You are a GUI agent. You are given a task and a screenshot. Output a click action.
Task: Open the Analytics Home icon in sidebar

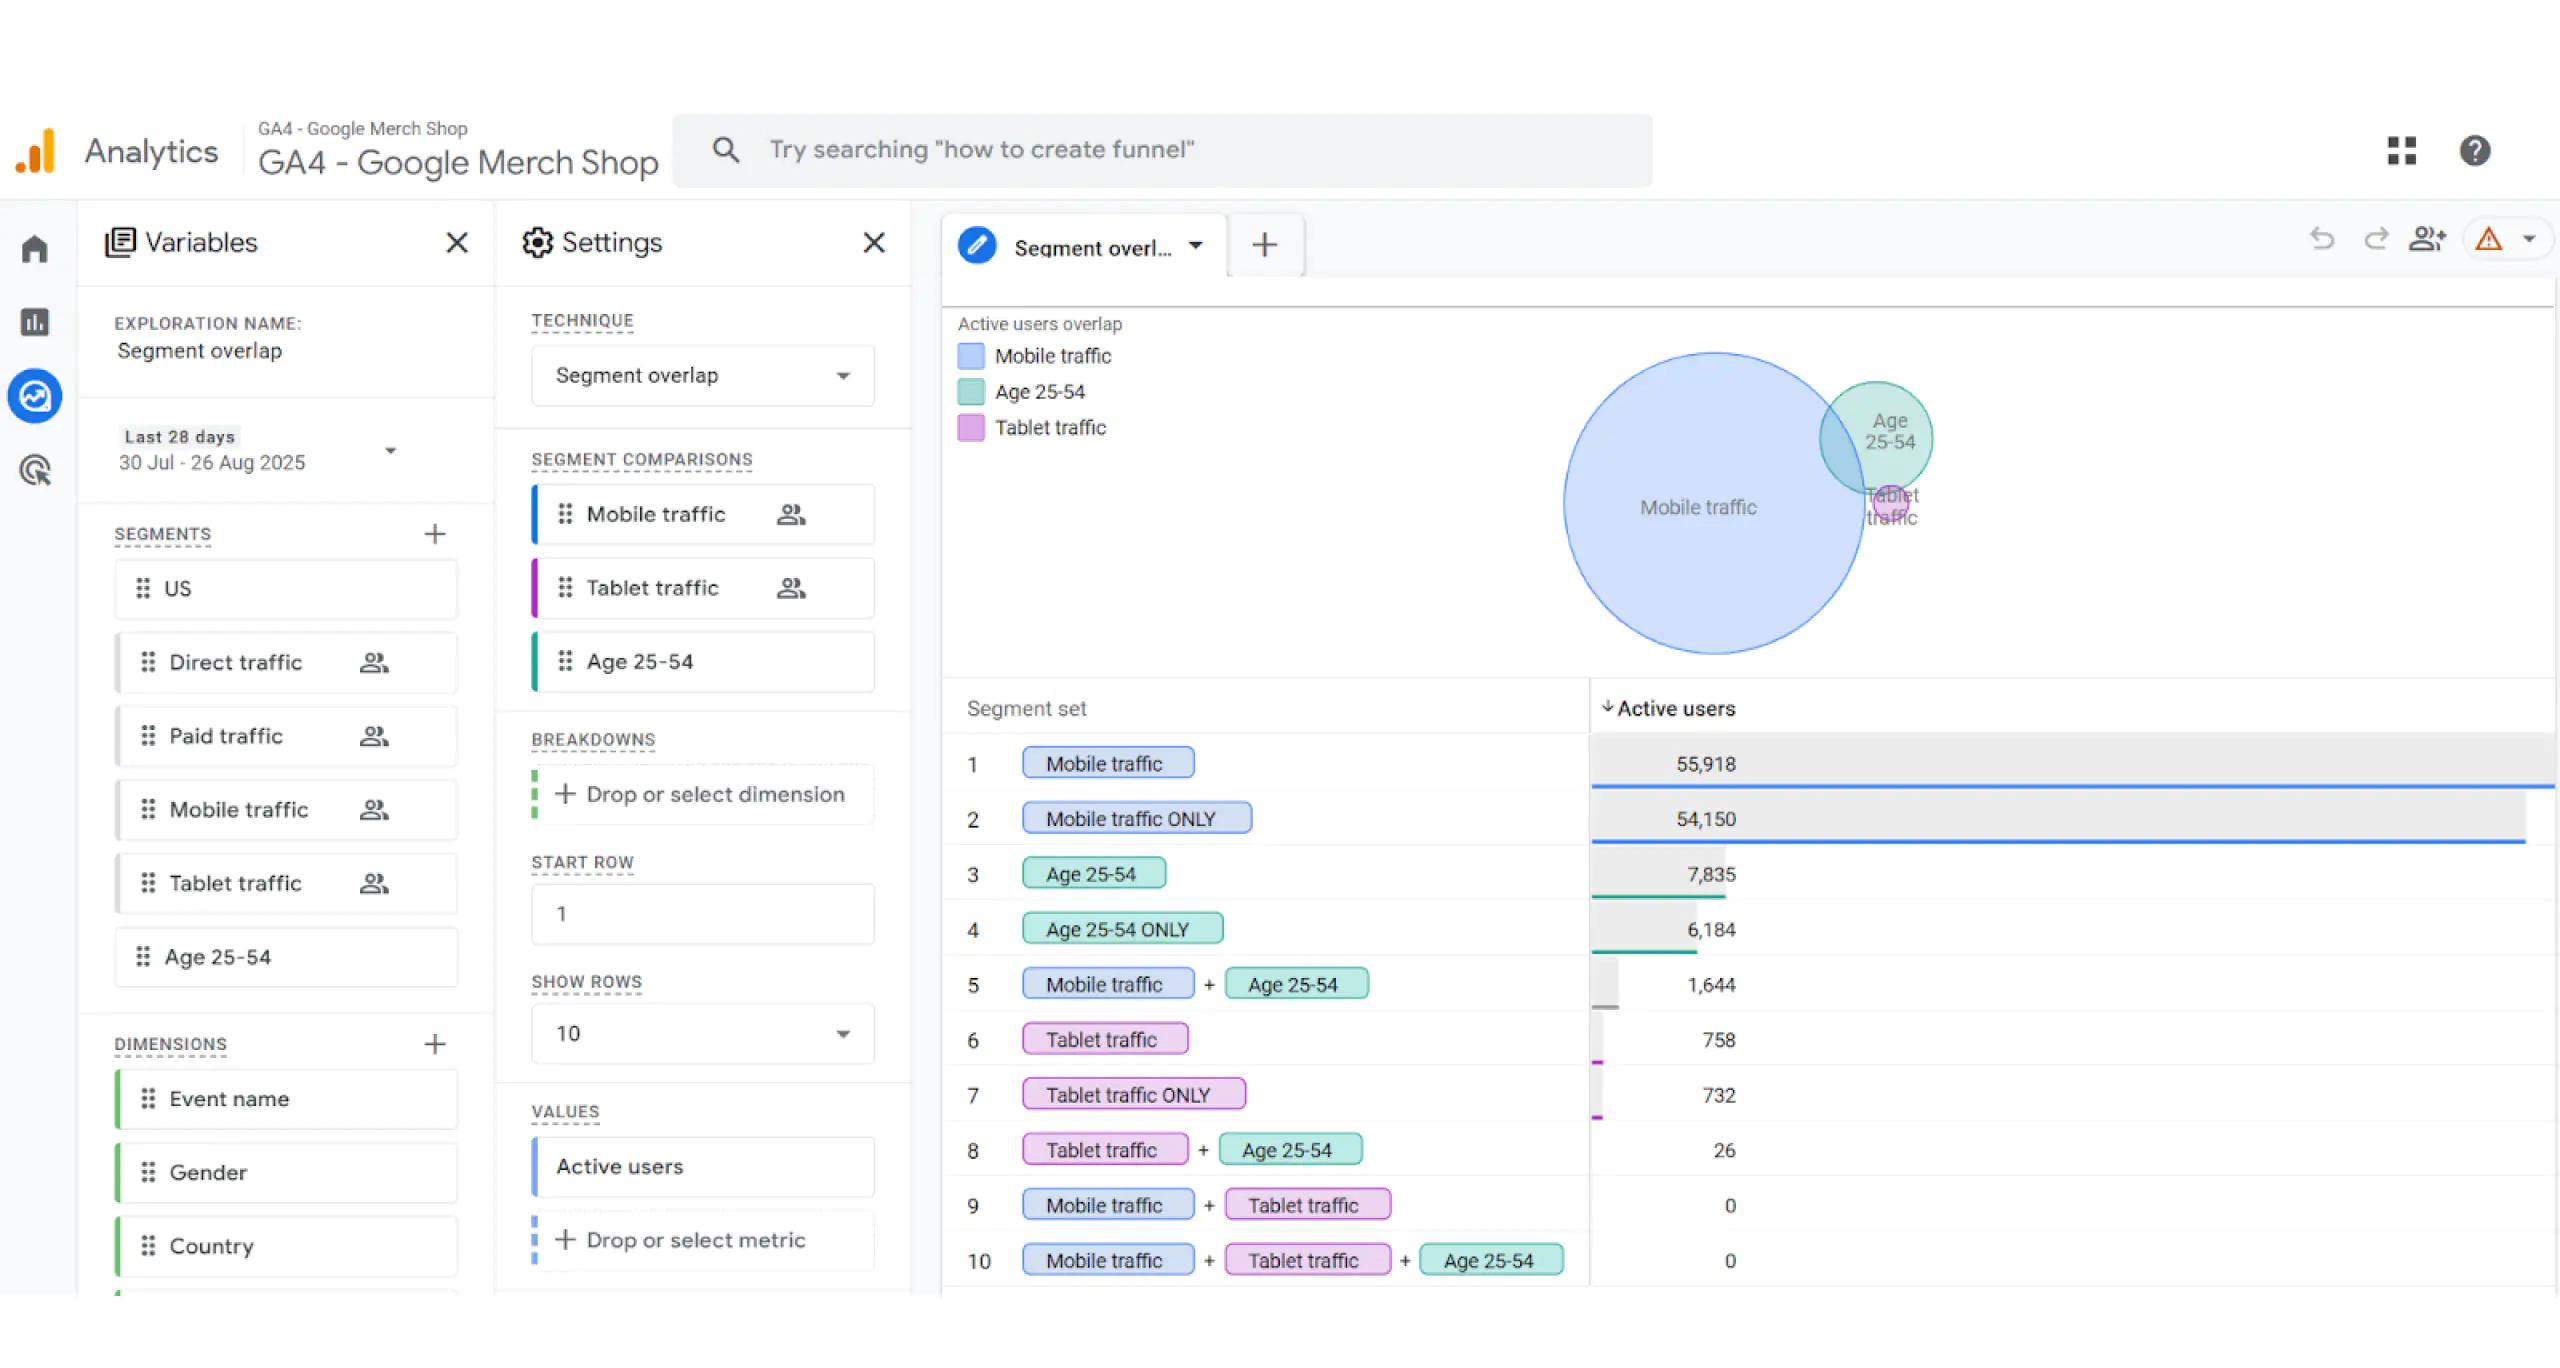coord(35,248)
